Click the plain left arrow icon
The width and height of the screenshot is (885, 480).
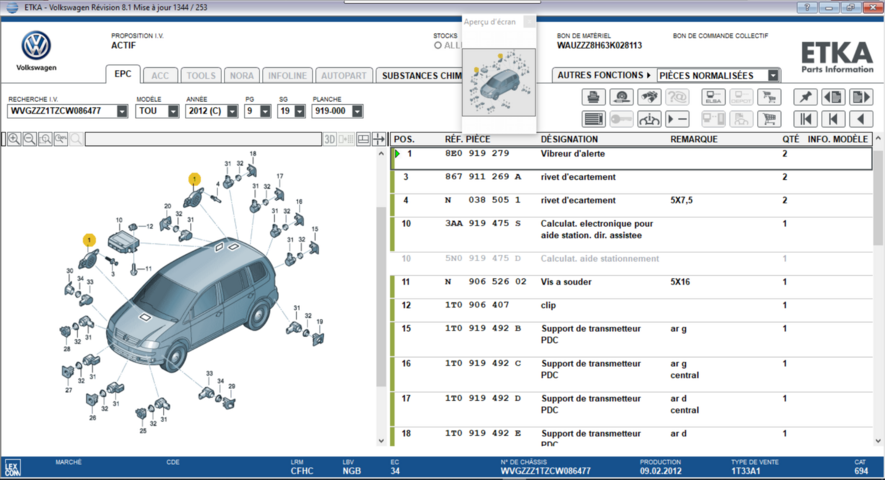coord(861,119)
